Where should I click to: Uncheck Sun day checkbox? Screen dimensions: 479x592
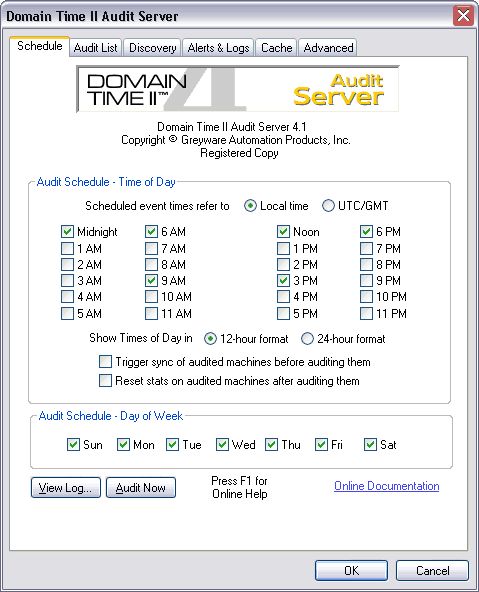pos(73,444)
